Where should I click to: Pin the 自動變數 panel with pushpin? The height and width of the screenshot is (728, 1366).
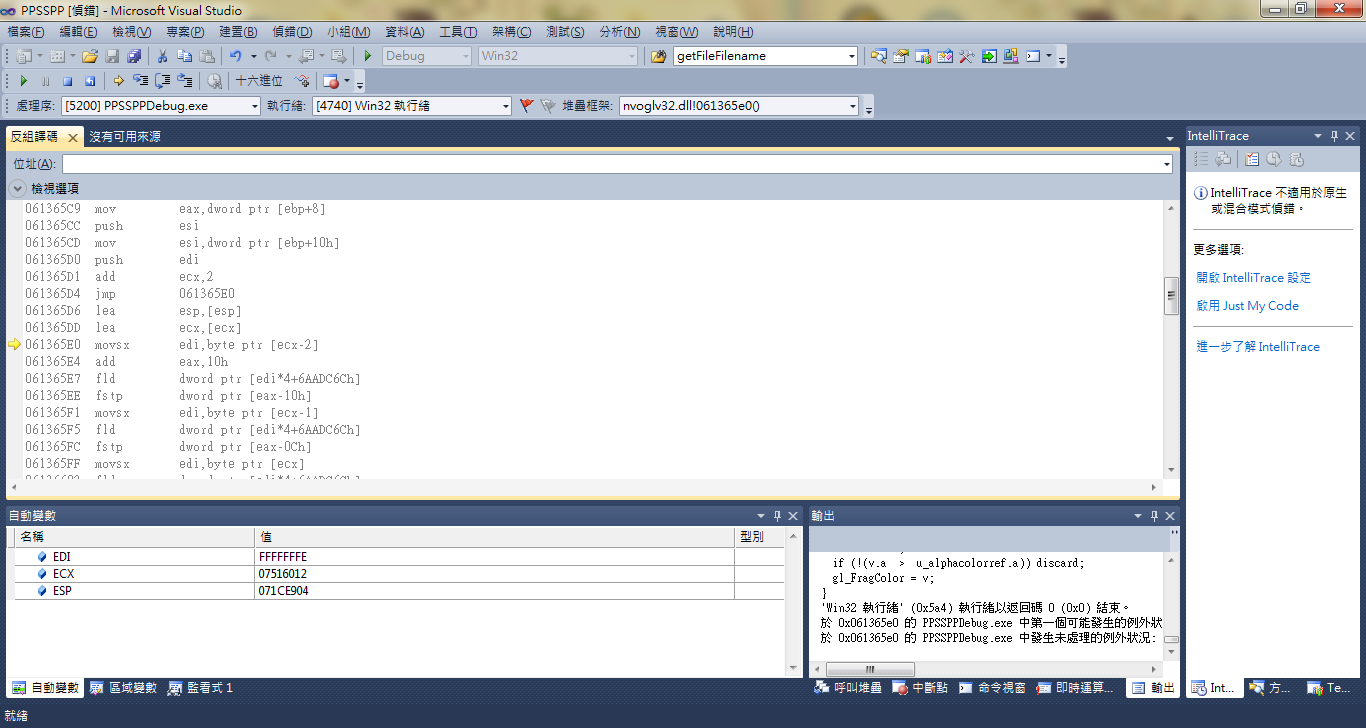click(x=777, y=516)
